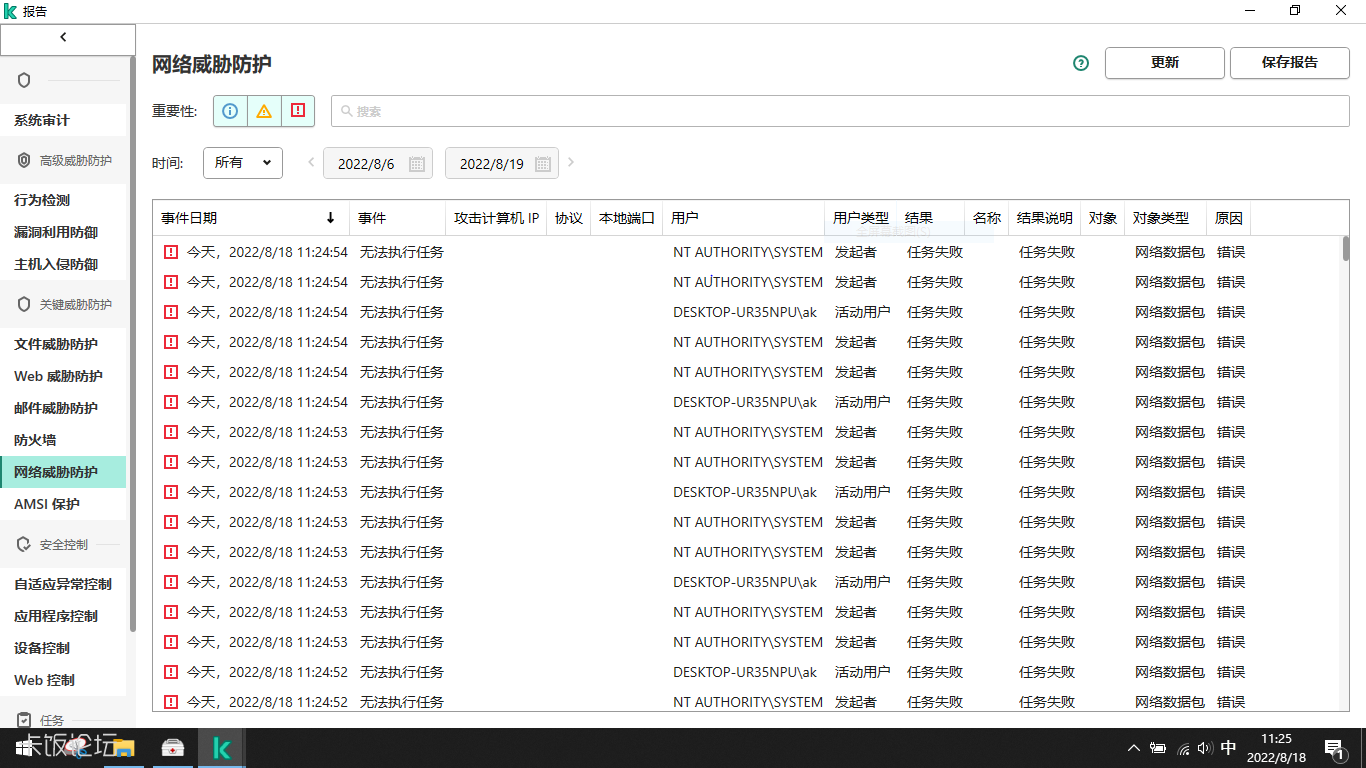Image resolution: width=1366 pixels, height=768 pixels.
Task: Click the first row's 网络数据包 cell
Action: click(x=1170, y=252)
